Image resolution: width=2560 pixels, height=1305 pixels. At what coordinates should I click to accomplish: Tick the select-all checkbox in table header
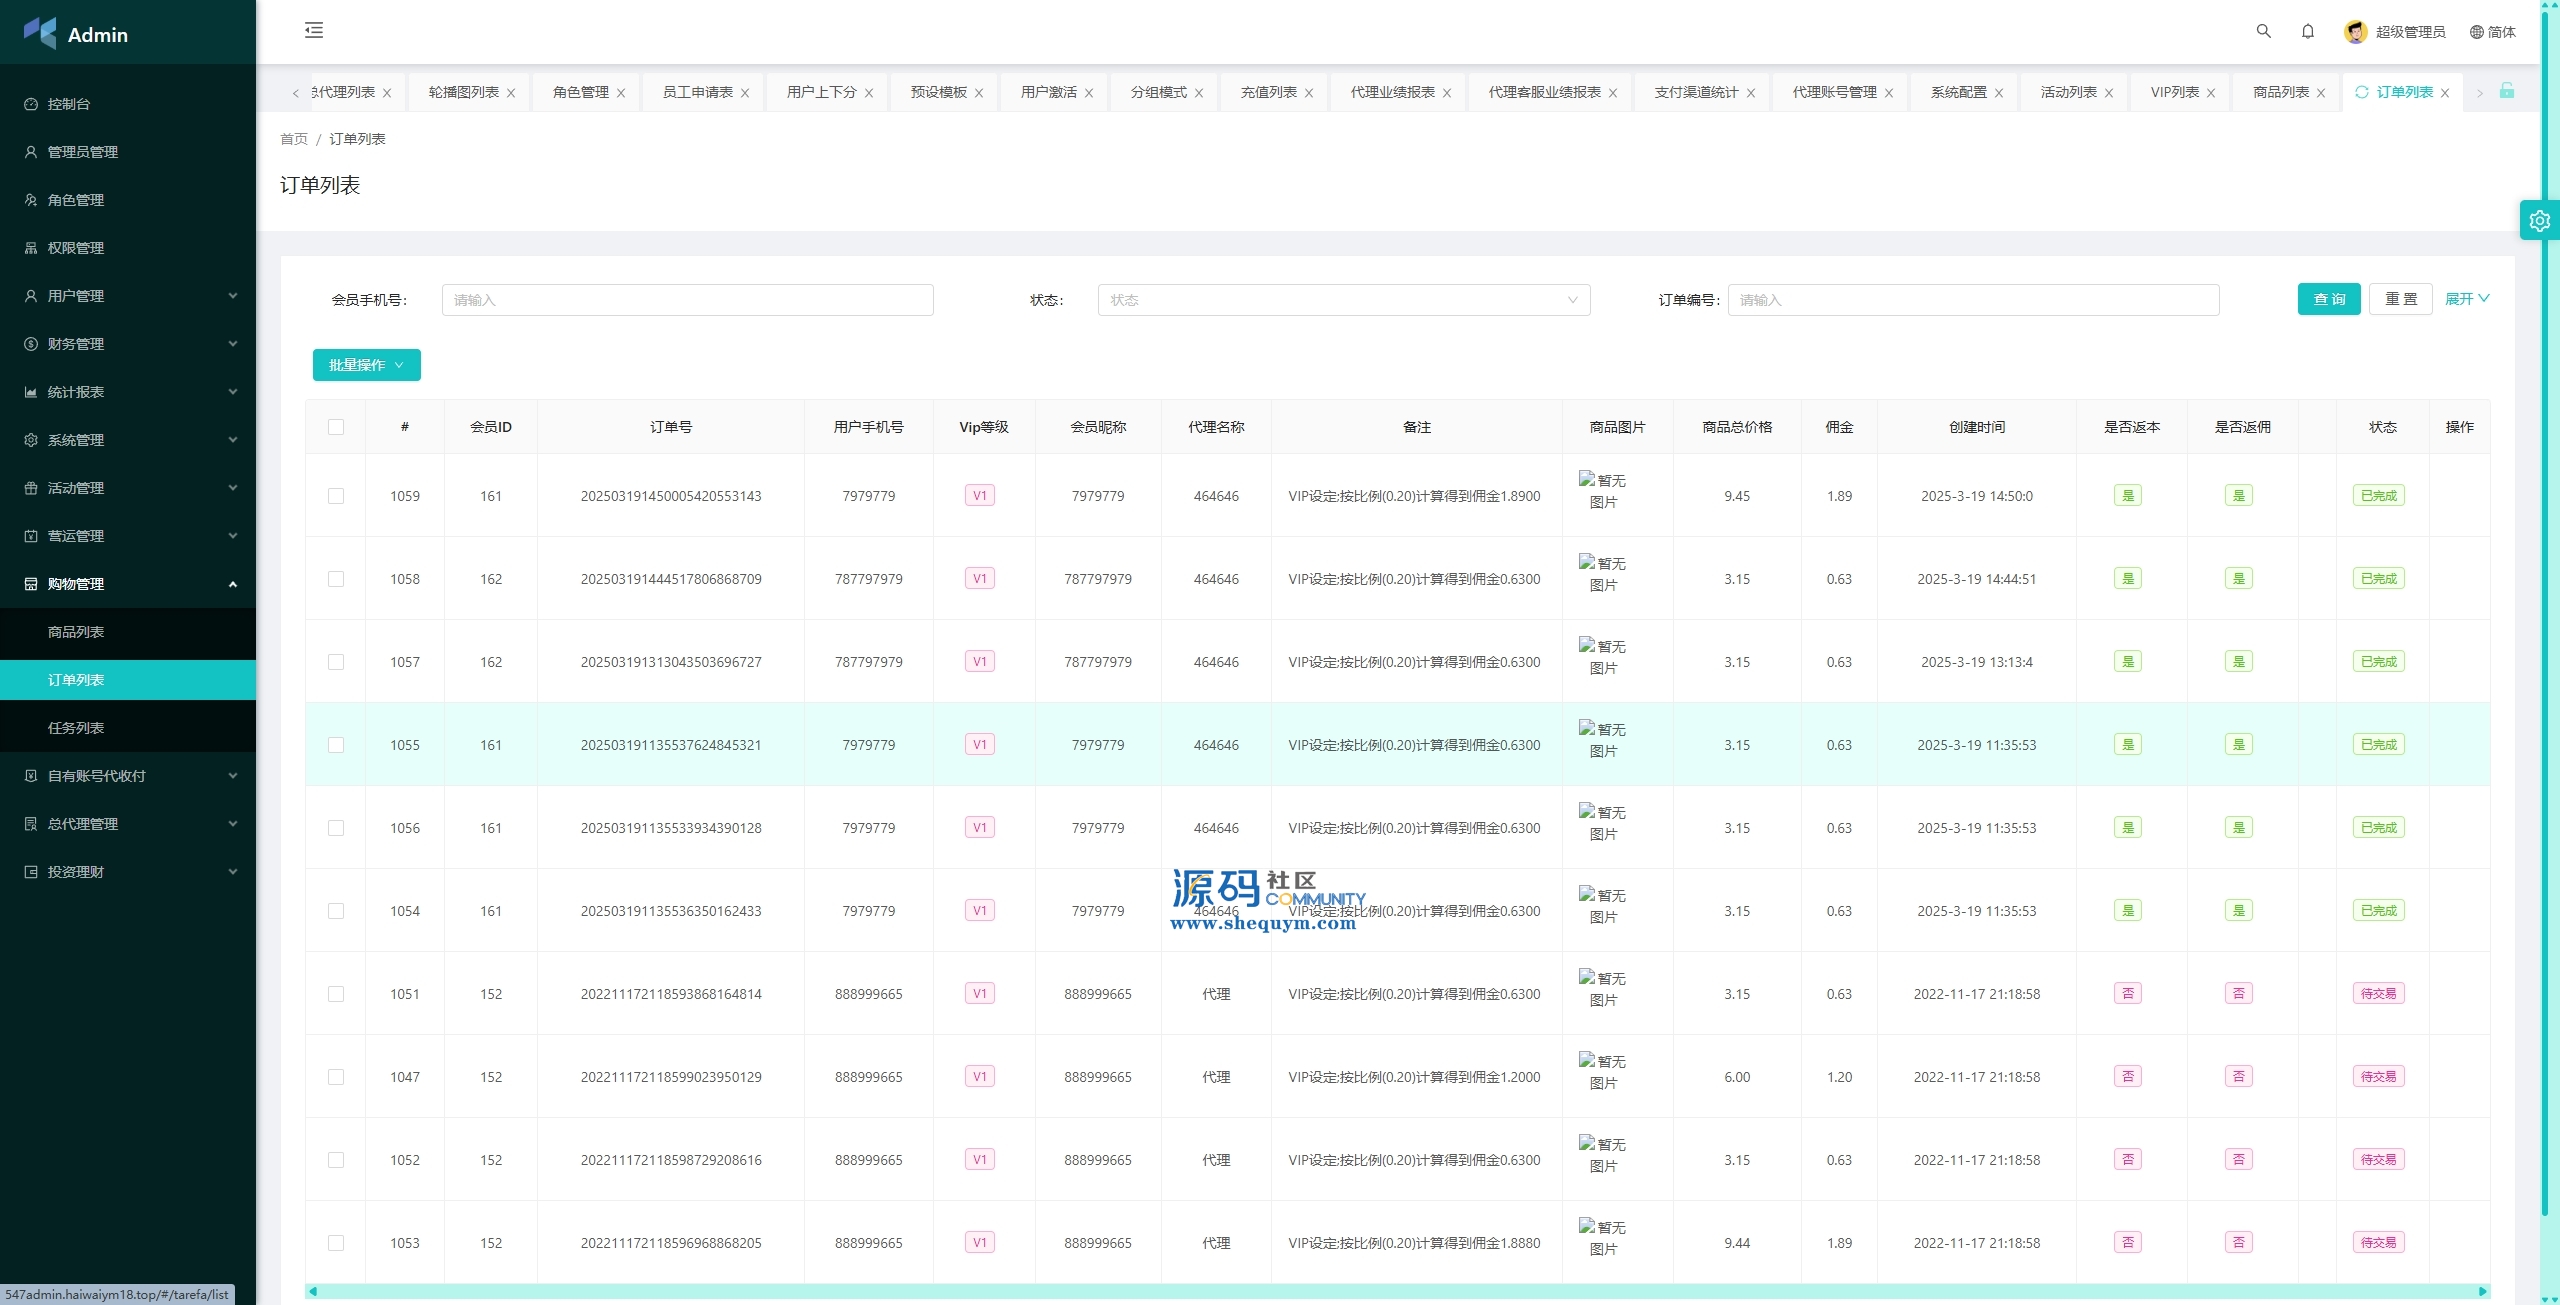click(336, 427)
